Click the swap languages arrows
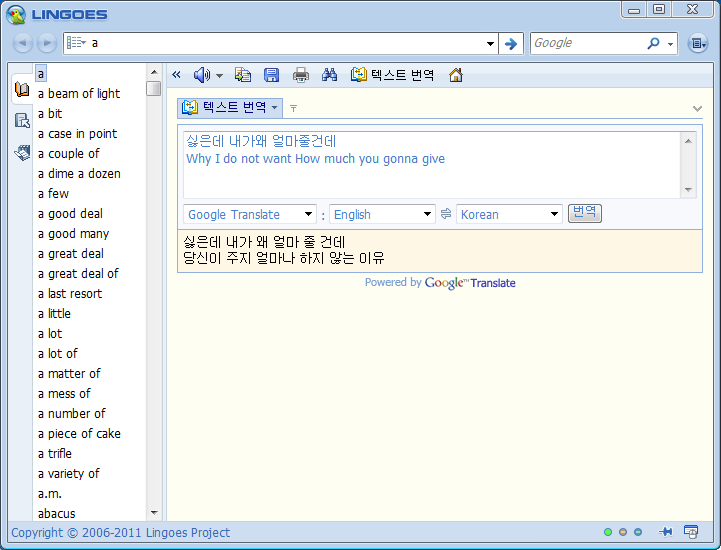The image size is (721, 550). 446,214
